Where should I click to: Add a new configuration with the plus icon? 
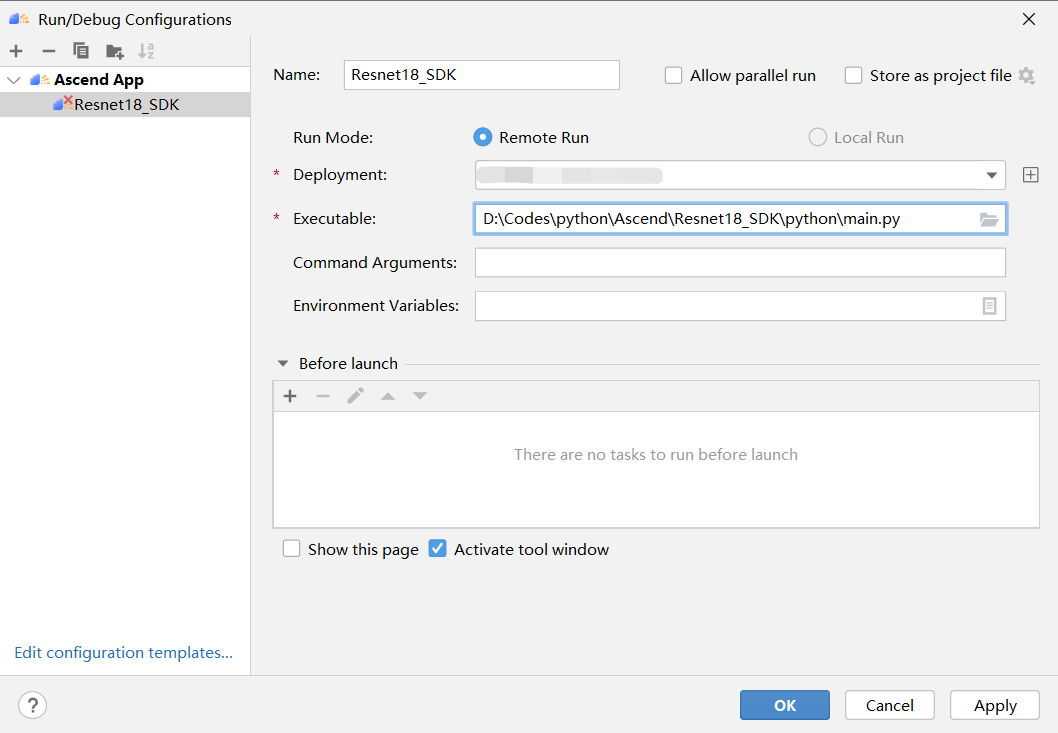[16, 51]
